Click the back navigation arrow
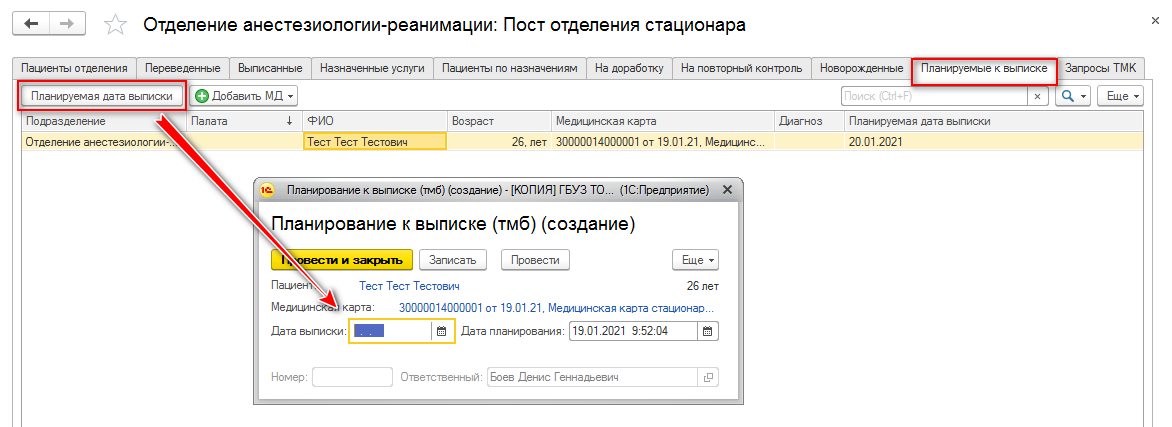The image size is (1172, 427). [x=31, y=23]
